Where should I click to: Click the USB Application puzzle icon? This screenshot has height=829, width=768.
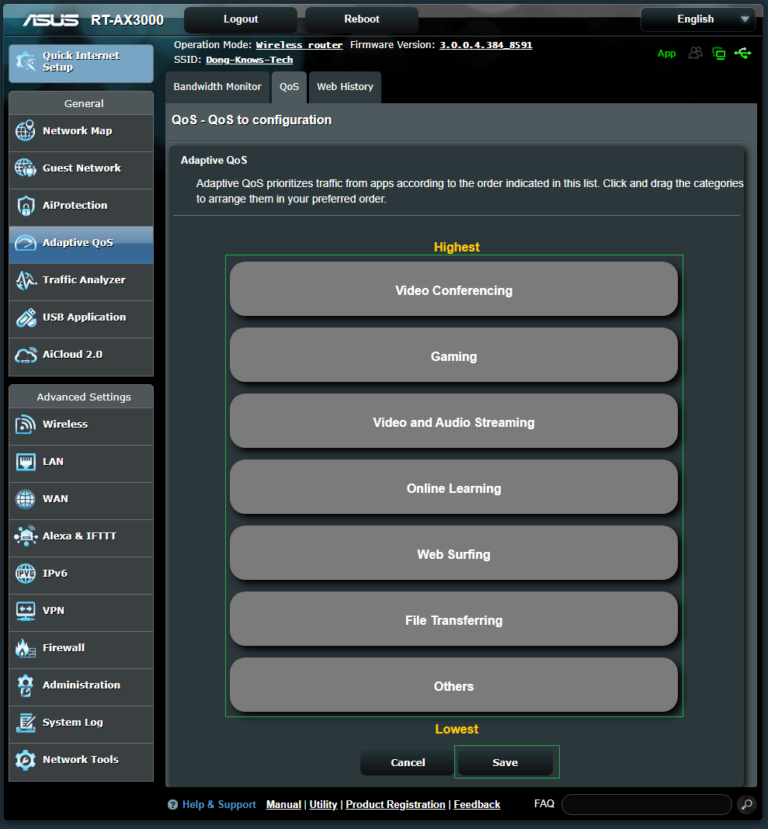tap(26, 318)
